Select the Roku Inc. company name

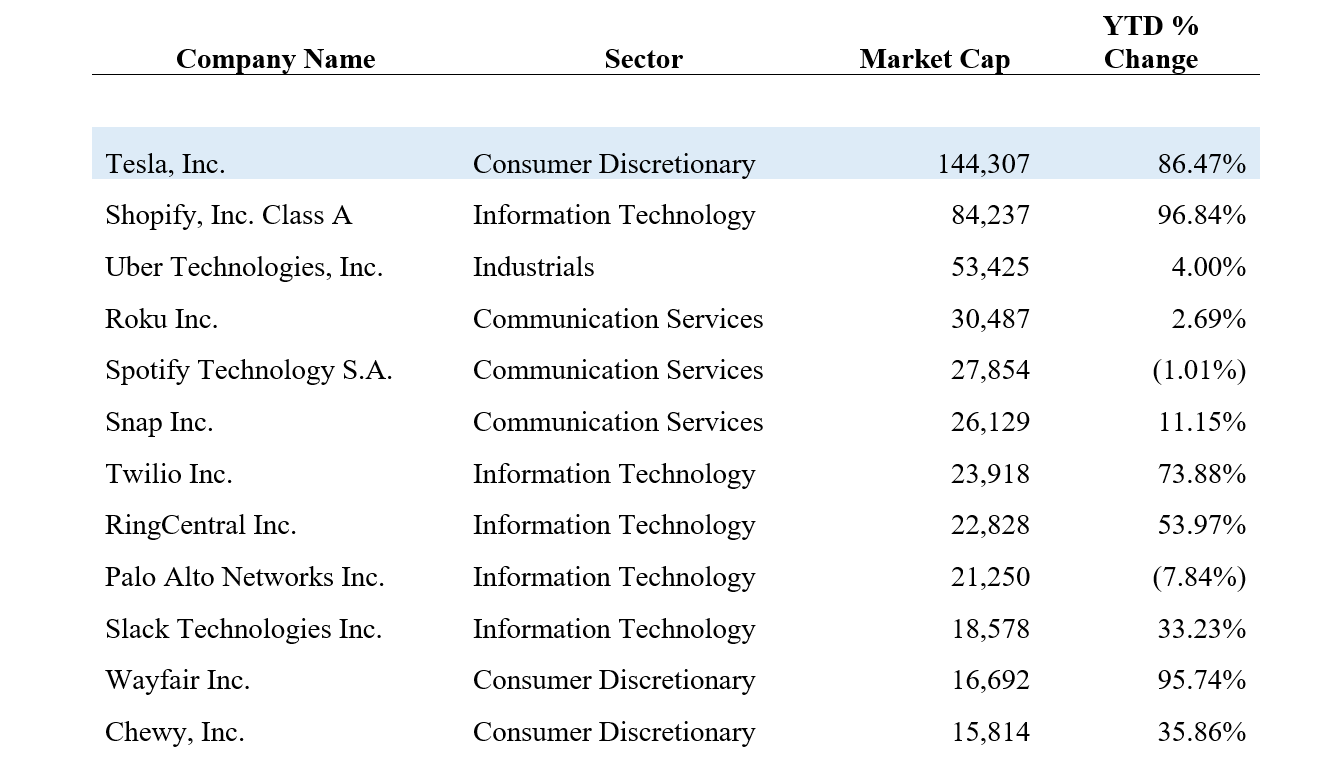[x=162, y=320]
